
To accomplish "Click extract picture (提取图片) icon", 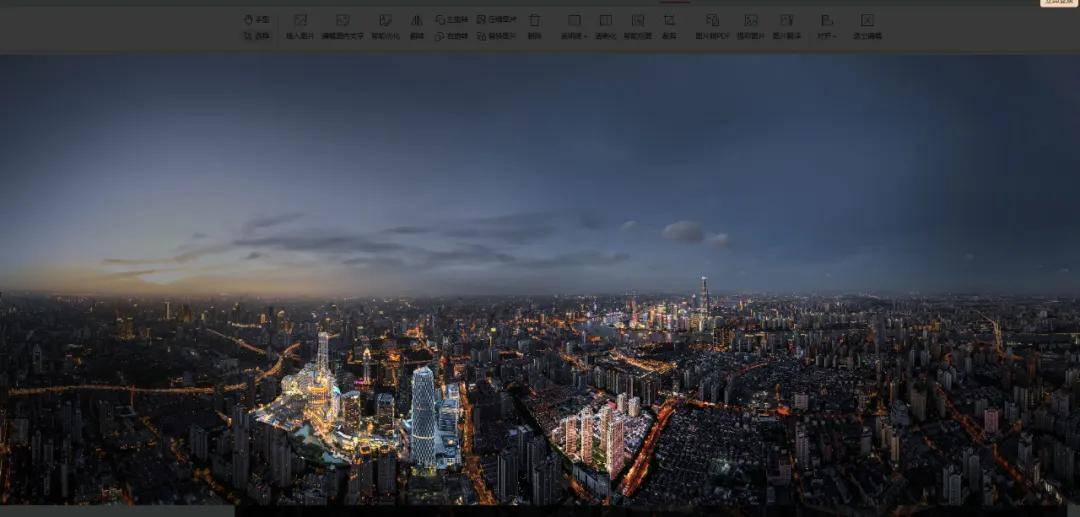I will [750, 26].
